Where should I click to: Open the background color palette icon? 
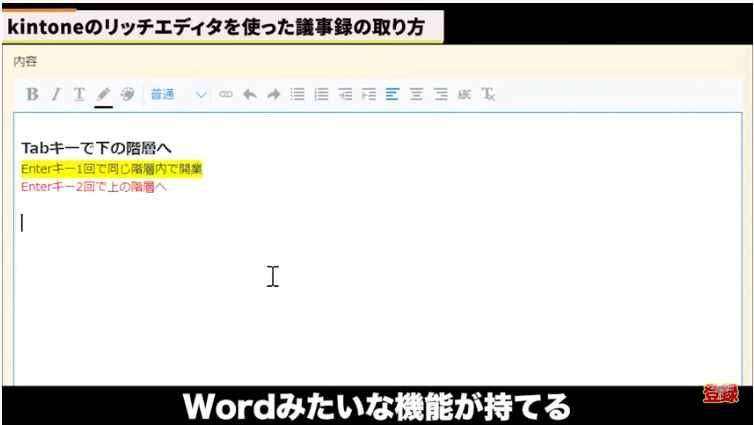(127, 94)
